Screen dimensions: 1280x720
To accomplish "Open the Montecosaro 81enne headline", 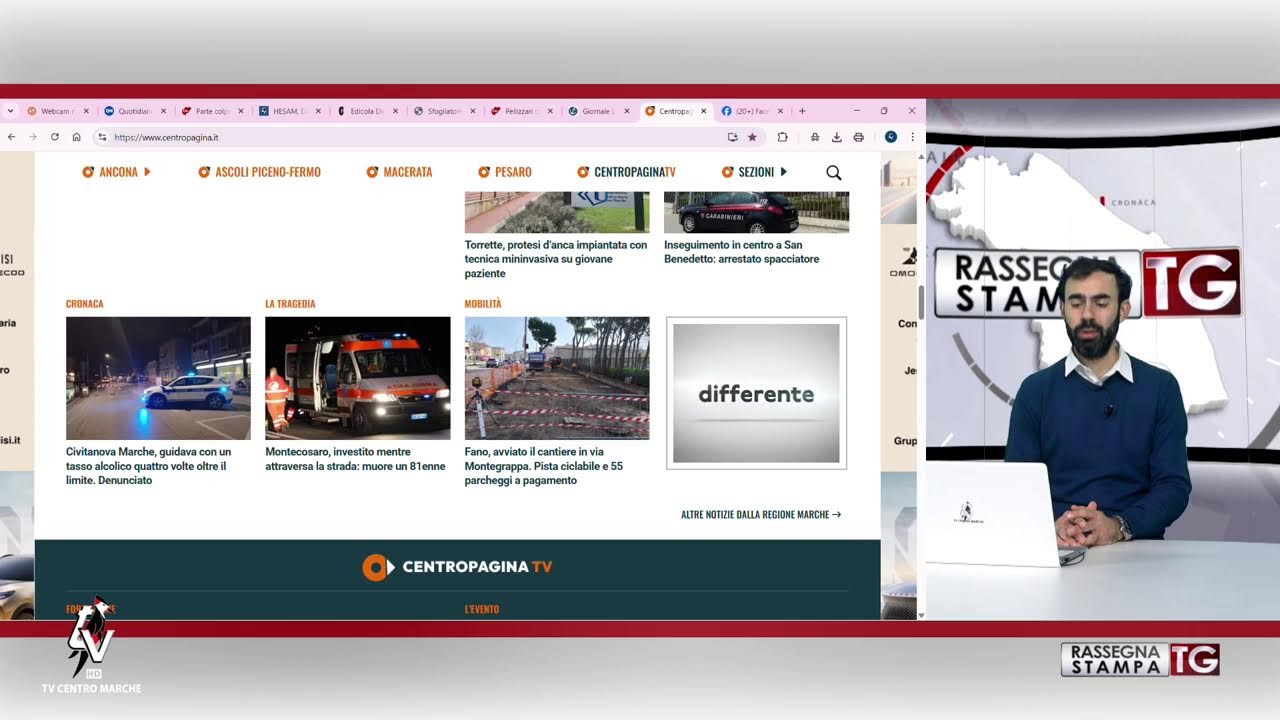I will tap(355, 459).
